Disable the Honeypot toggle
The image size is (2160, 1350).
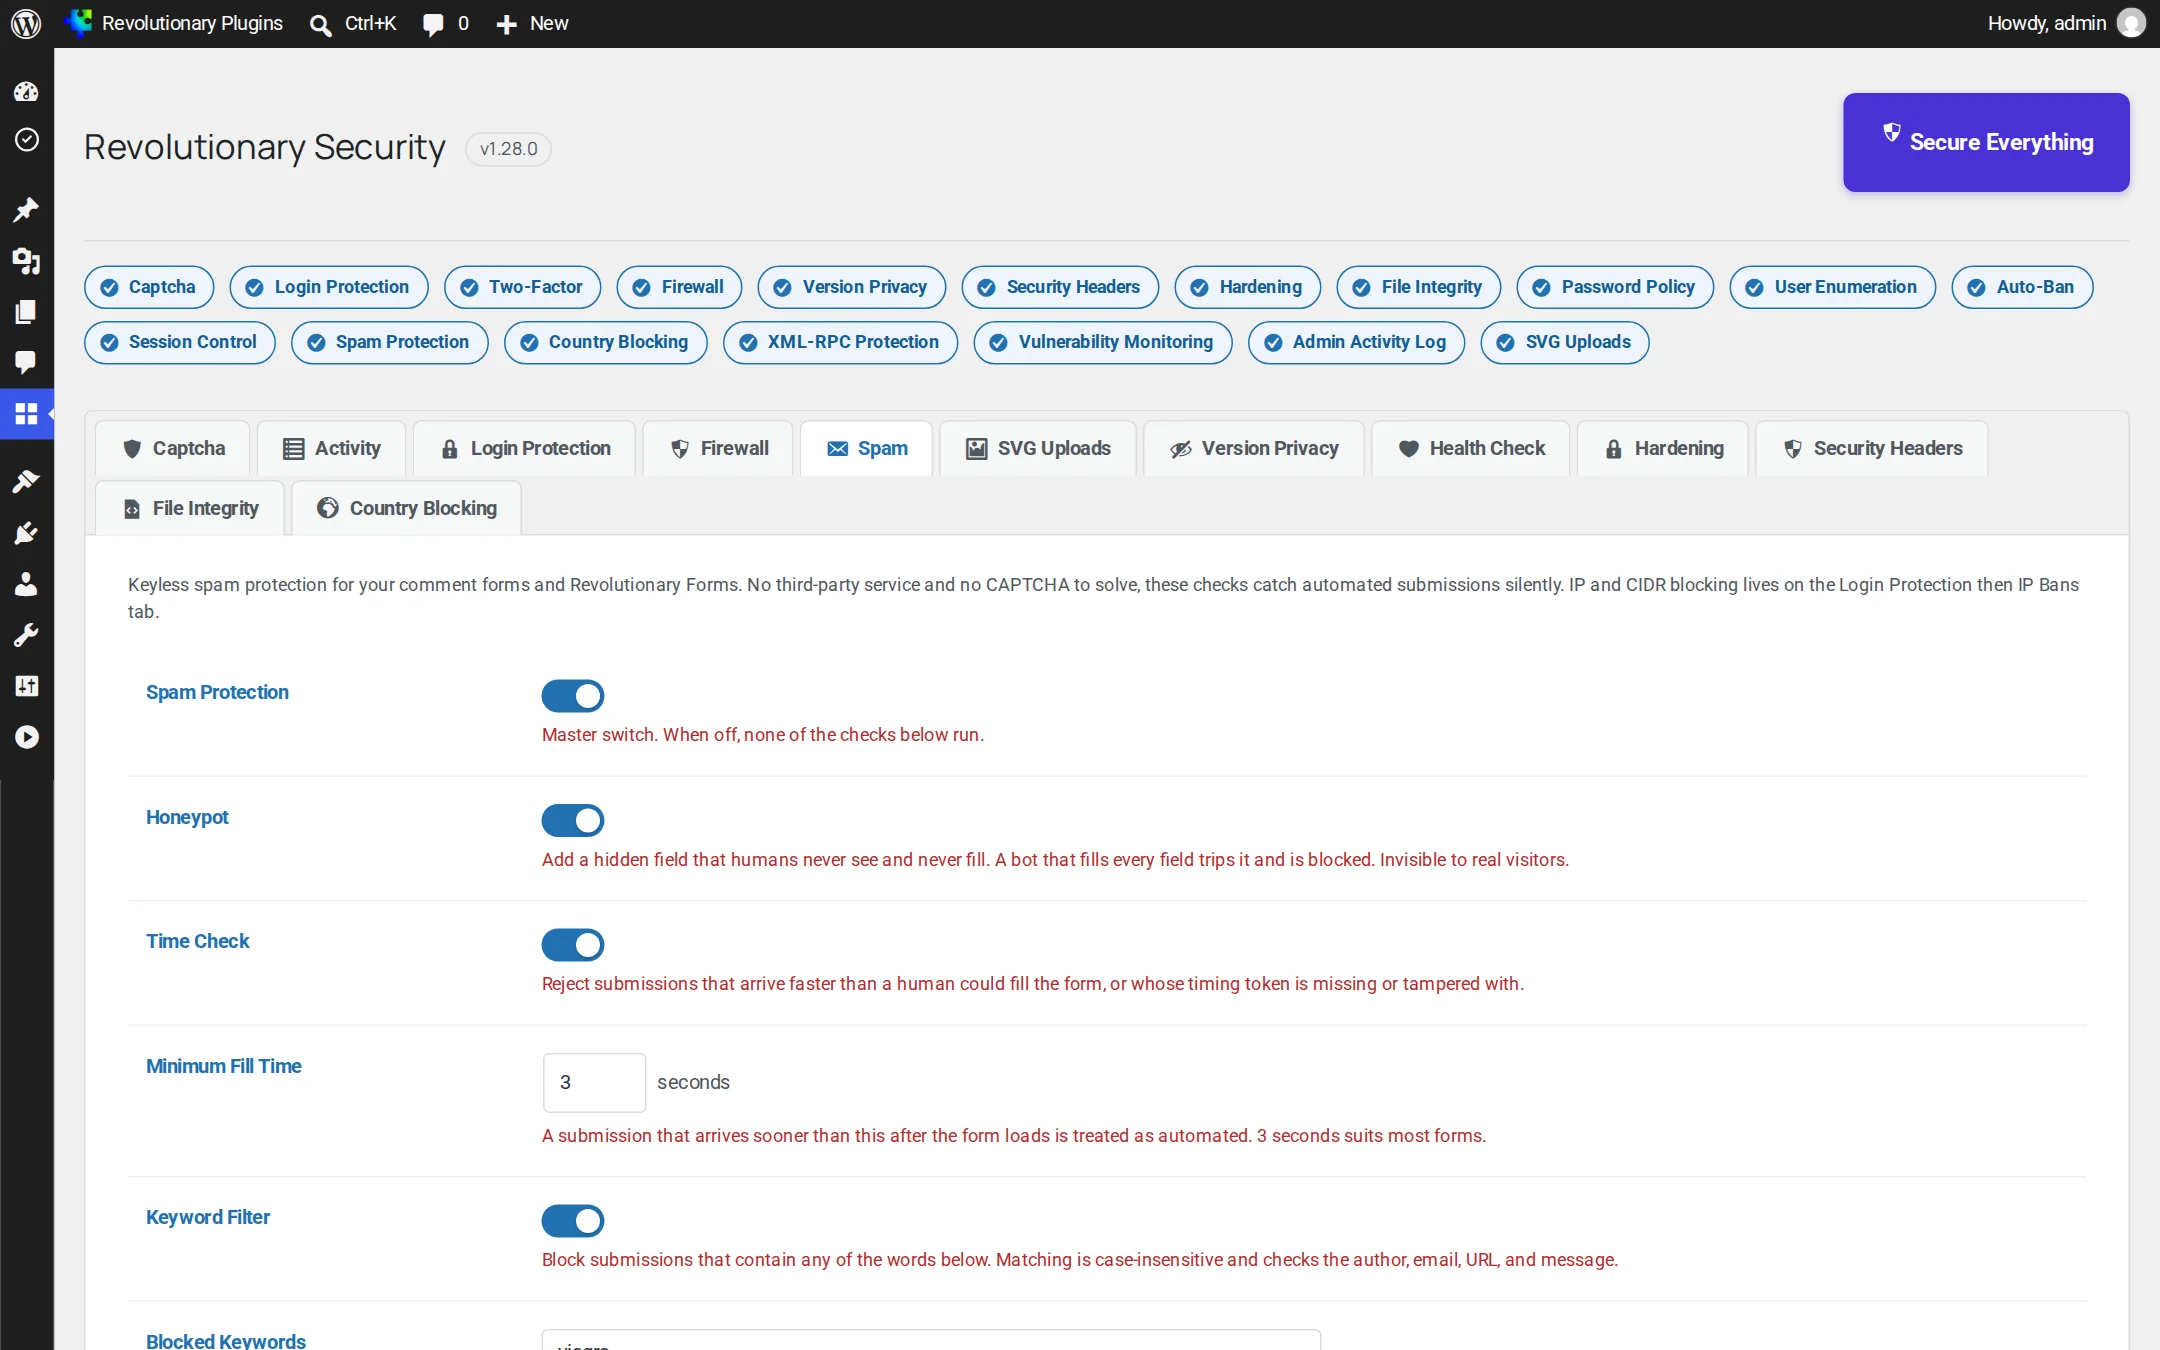pyautogui.click(x=573, y=820)
